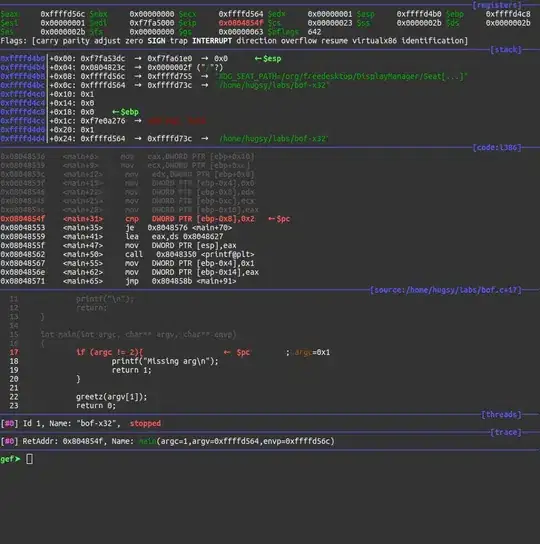The height and width of the screenshot is (544, 540).
Task: Select the [stack] section header label
Action: tap(506, 50)
